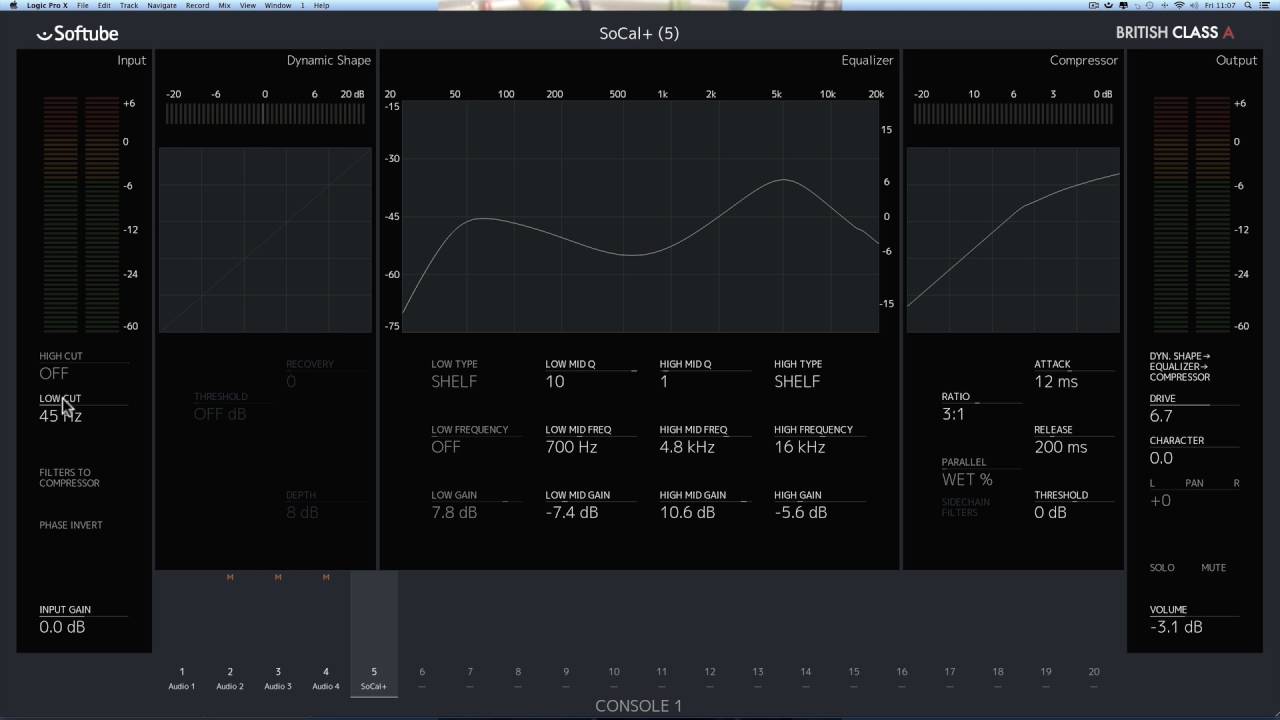Click Low Mid Gain -7.4 dB value
1280x720 pixels.
tap(572, 512)
